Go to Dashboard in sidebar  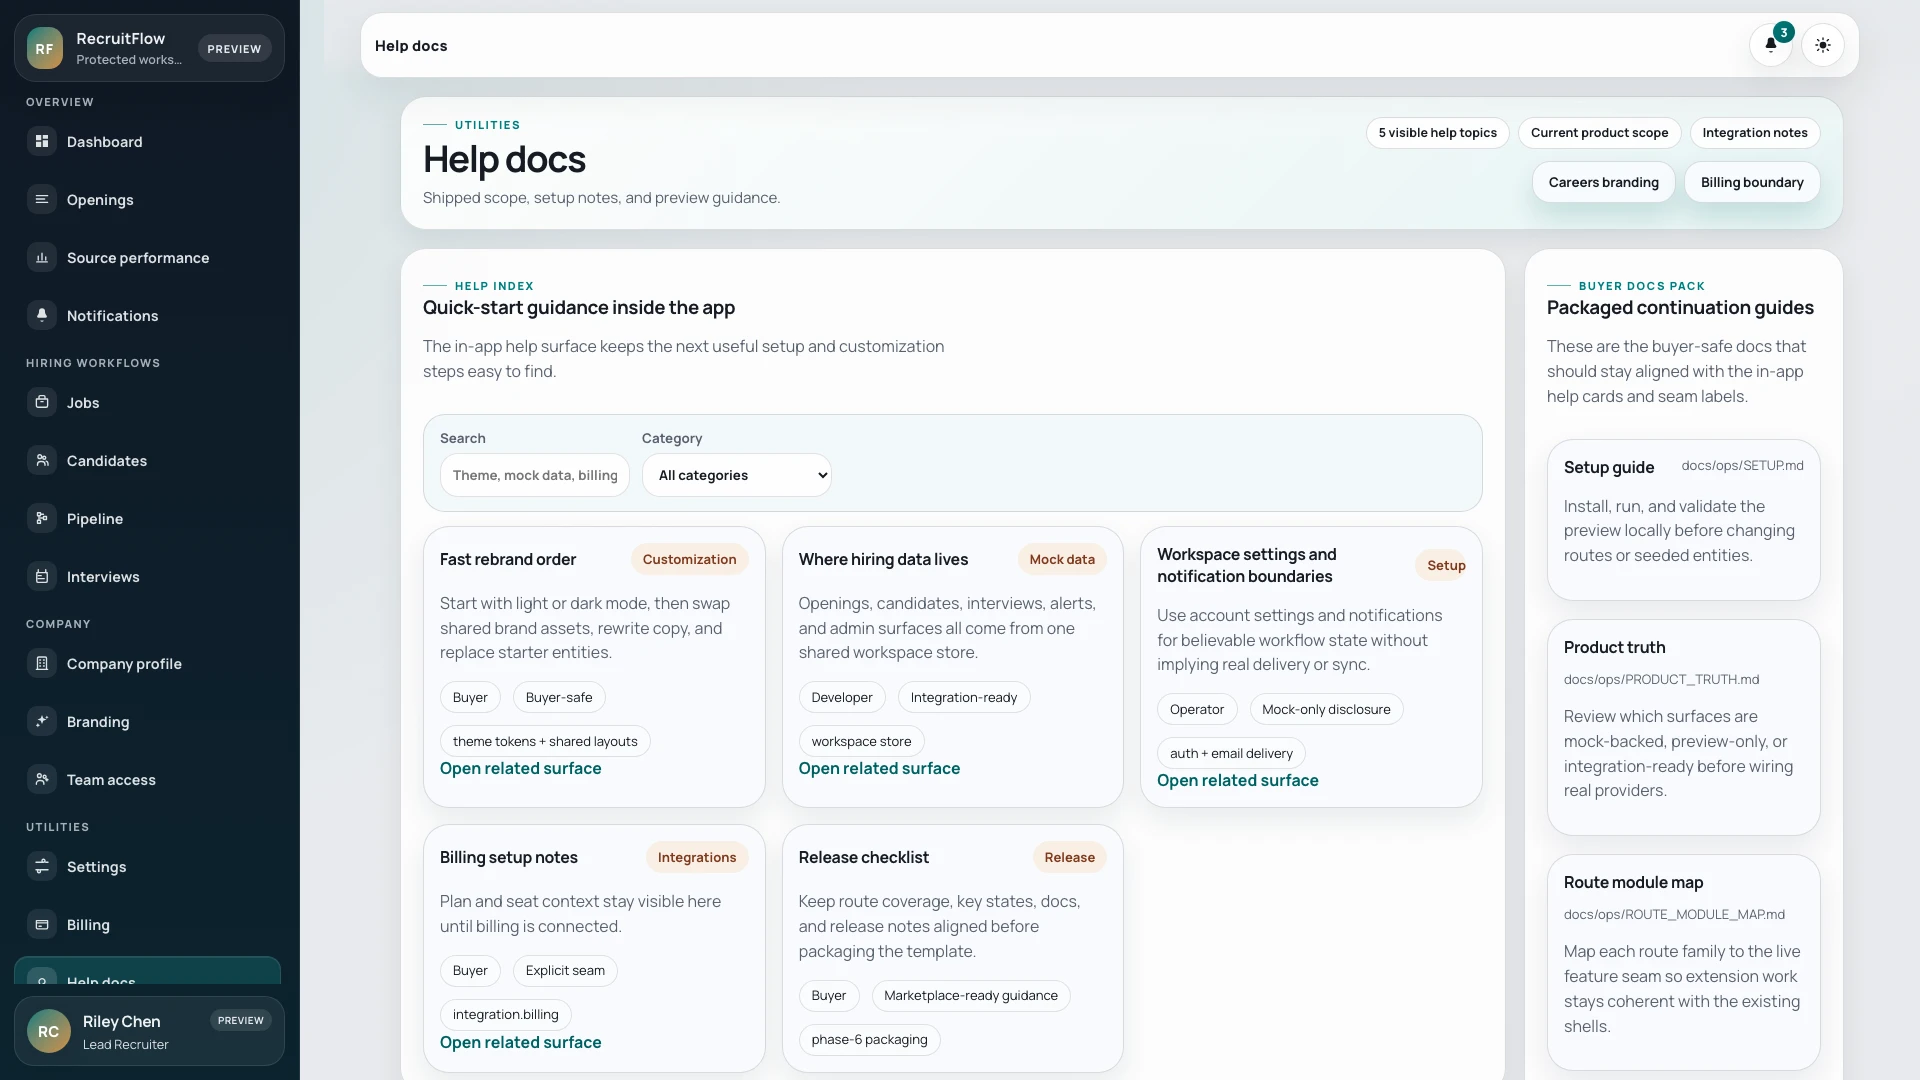point(148,142)
